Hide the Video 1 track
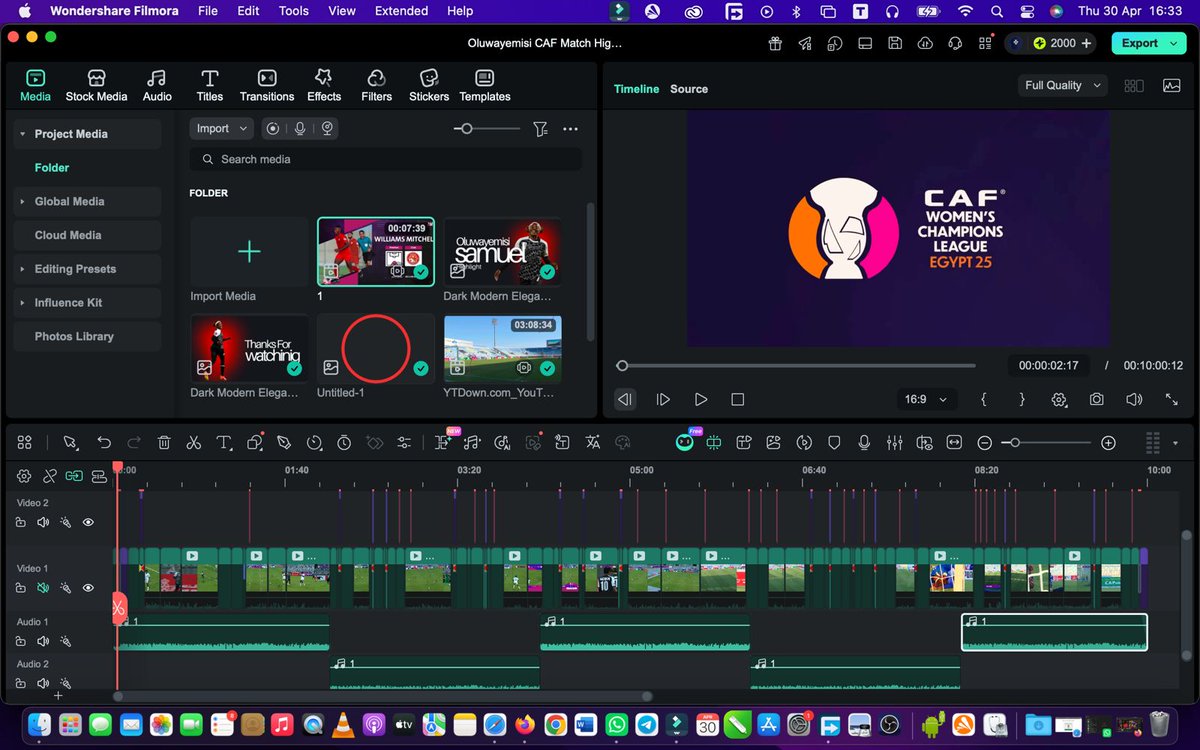Image resolution: width=1200 pixels, height=750 pixels. (88, 588)
